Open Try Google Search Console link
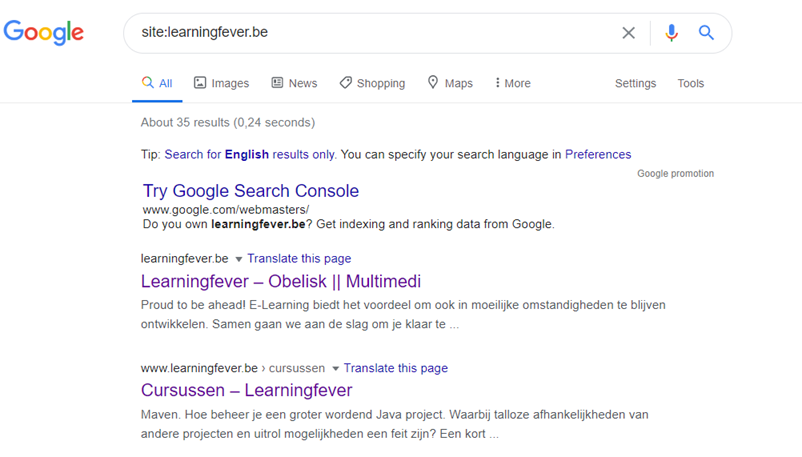This screenshot has height=457, width=802. (251, 190)
